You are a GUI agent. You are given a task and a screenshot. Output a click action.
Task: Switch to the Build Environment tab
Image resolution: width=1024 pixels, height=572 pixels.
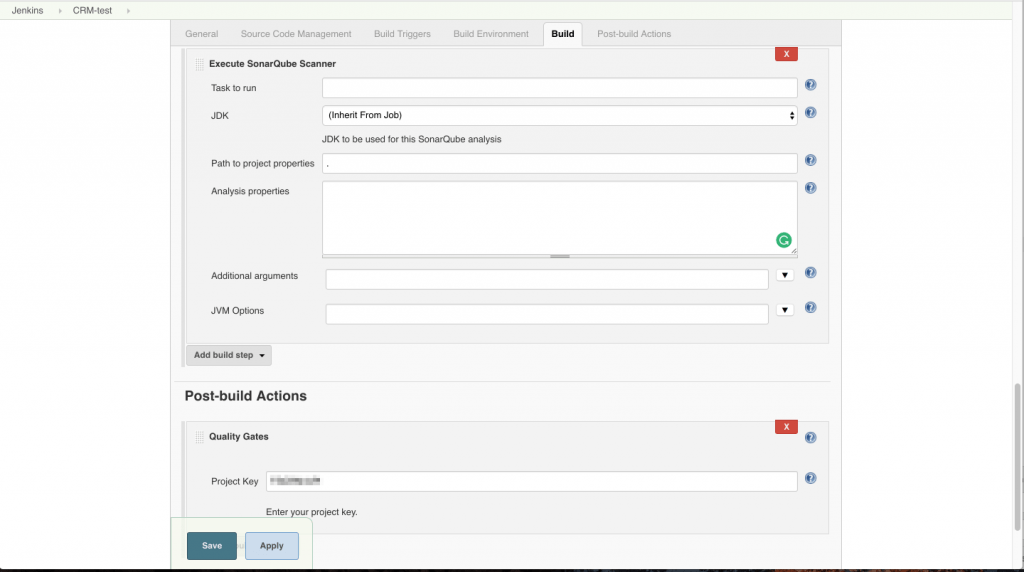tap(491, 34)
